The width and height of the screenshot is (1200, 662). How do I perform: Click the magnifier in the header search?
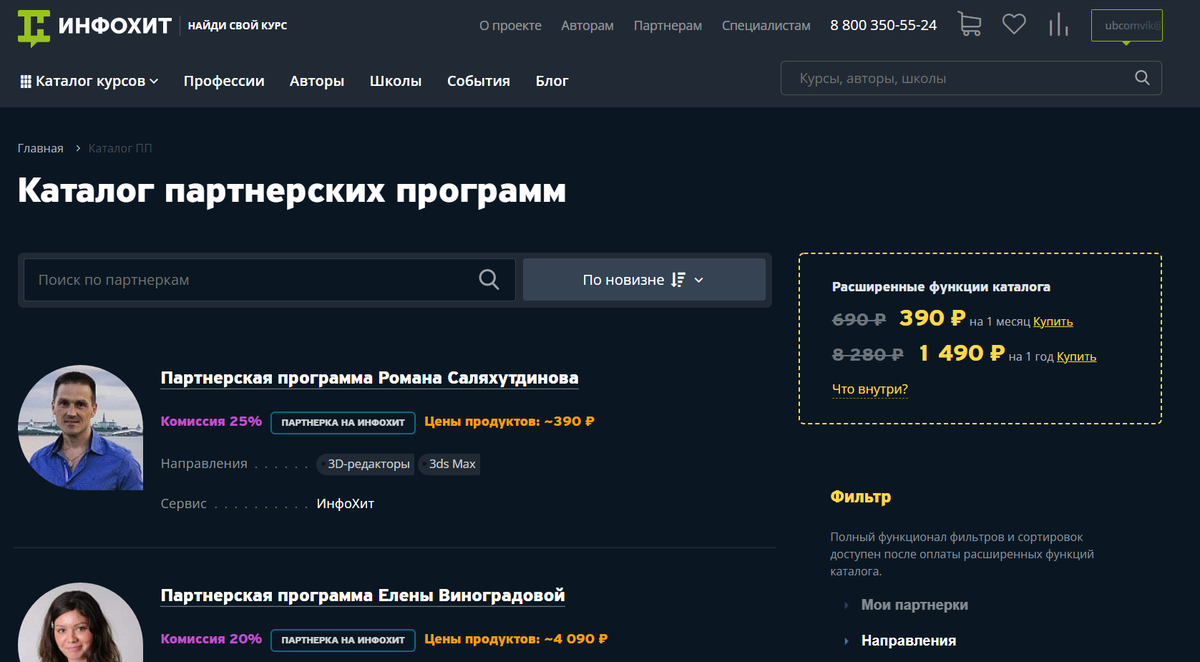pos(1142,78)
